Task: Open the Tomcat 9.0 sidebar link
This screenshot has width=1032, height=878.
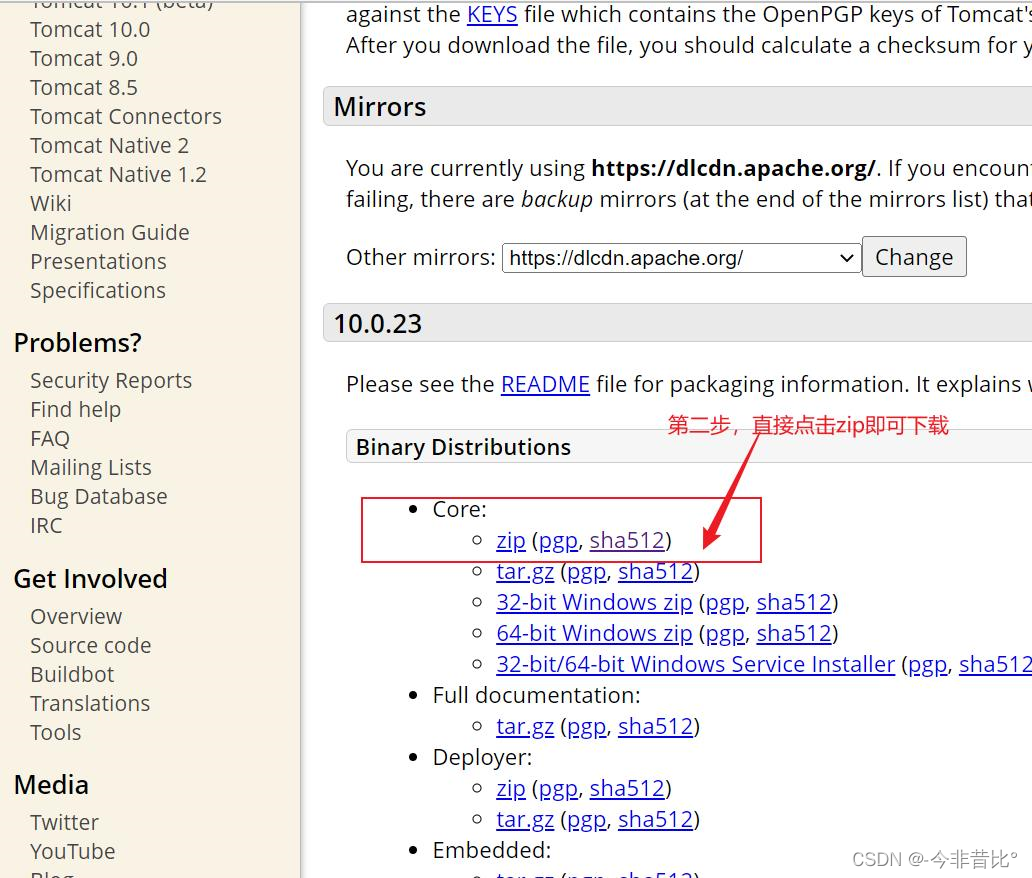Action: point(84,59)
